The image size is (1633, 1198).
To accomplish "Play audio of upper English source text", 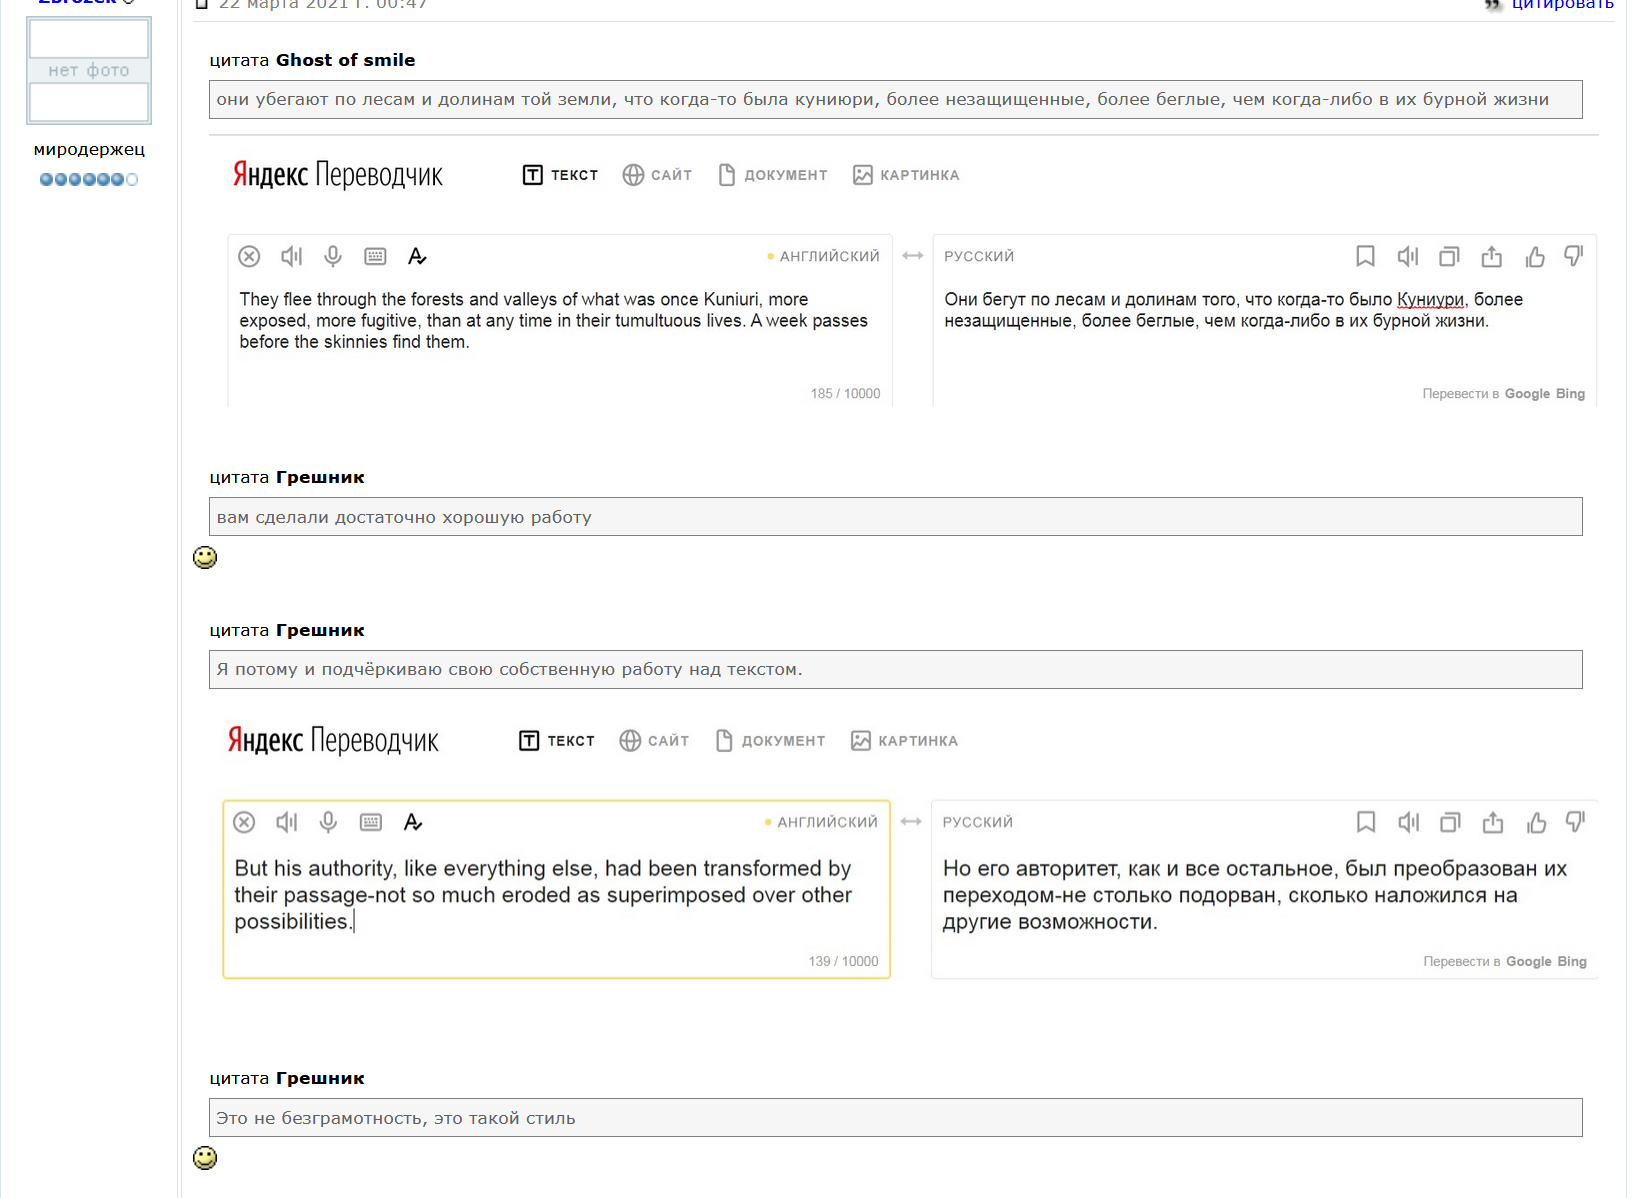I will pyautogui.click(x=291, y=257).
